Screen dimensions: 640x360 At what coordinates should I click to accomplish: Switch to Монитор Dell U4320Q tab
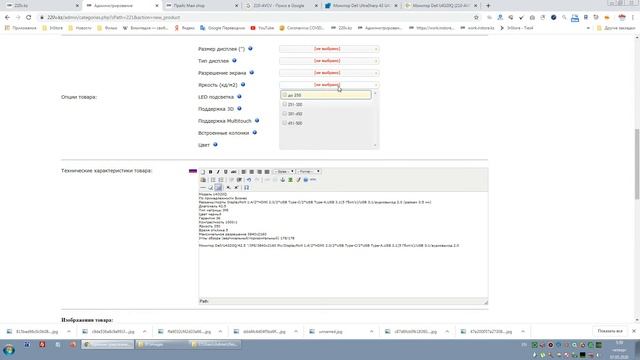point(440,6)
